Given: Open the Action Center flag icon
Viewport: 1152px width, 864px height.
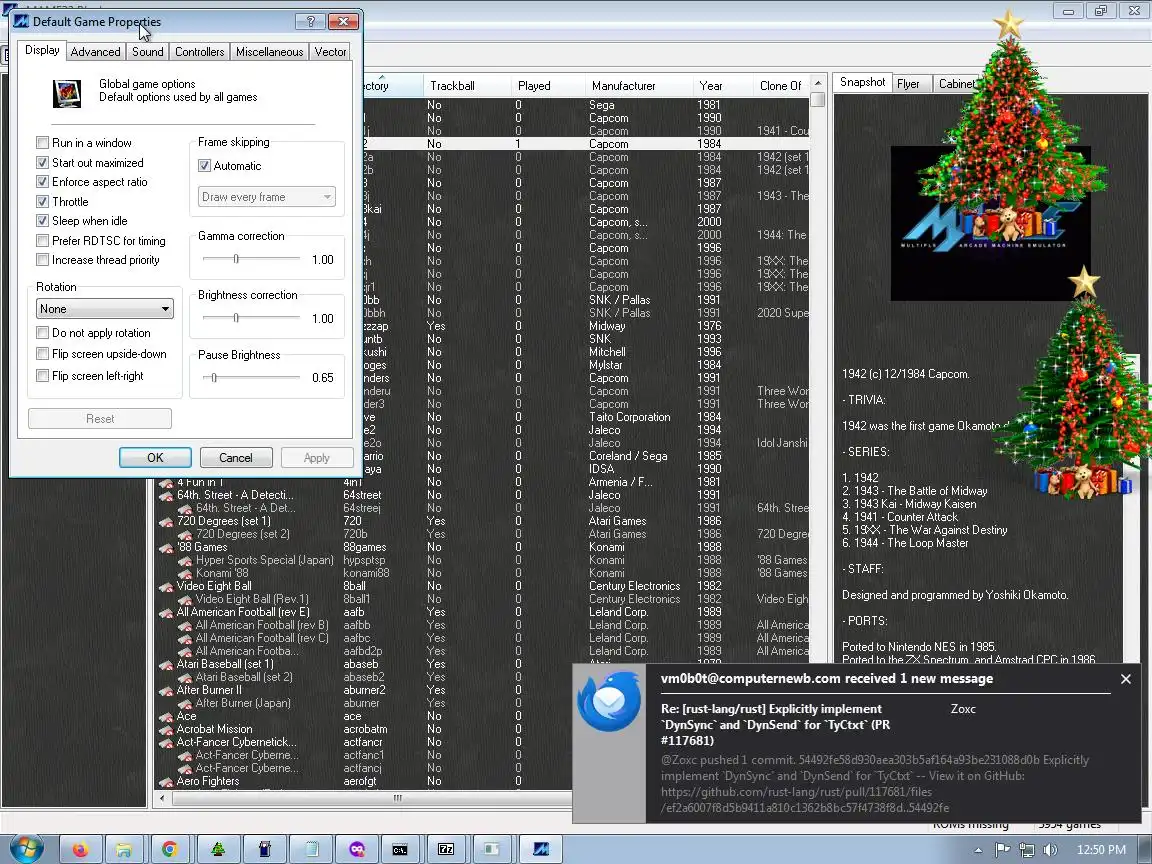Looking at the screenshot, I should [x=1002, y=850].
